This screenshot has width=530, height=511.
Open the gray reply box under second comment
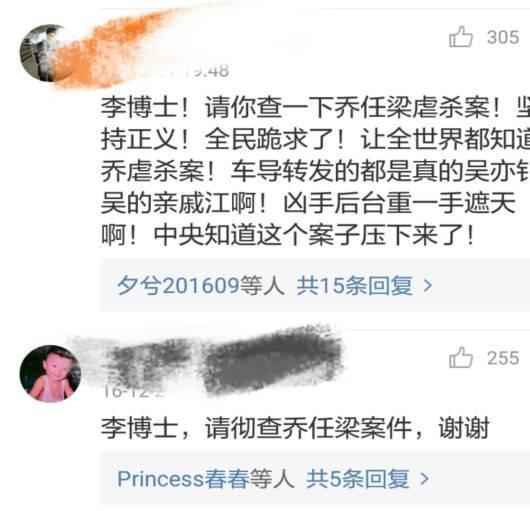click(x=315, y=479)
